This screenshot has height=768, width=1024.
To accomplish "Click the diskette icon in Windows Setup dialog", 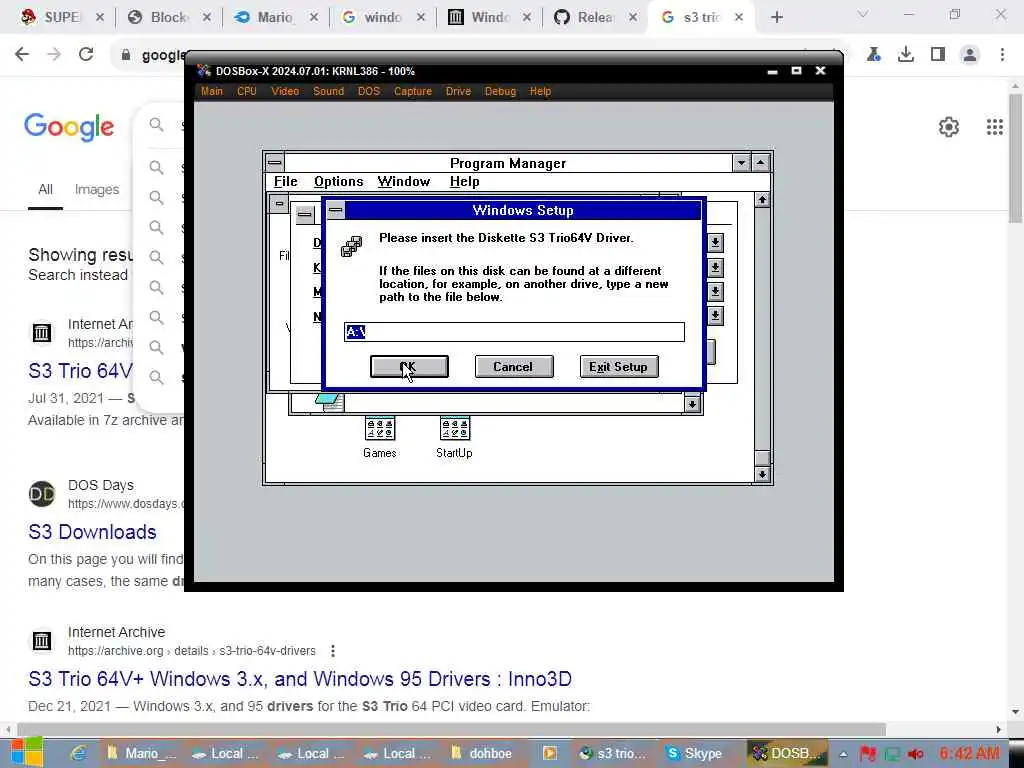I will [351, 246].
